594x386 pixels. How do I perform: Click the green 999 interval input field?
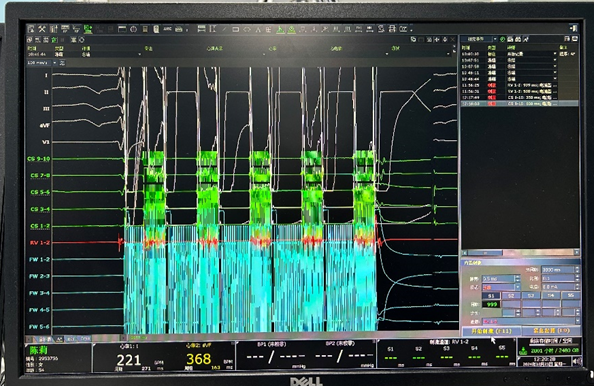(x=491, y=304)
